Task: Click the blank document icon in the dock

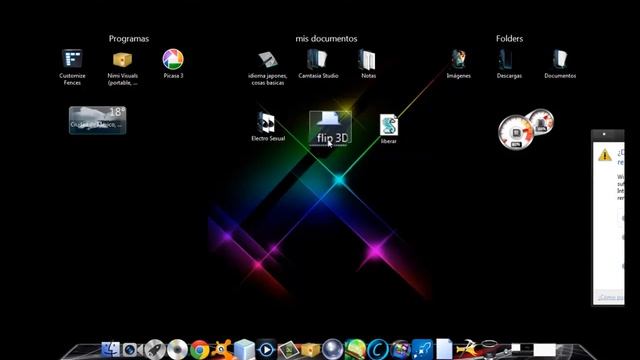Action: [444, 349]
